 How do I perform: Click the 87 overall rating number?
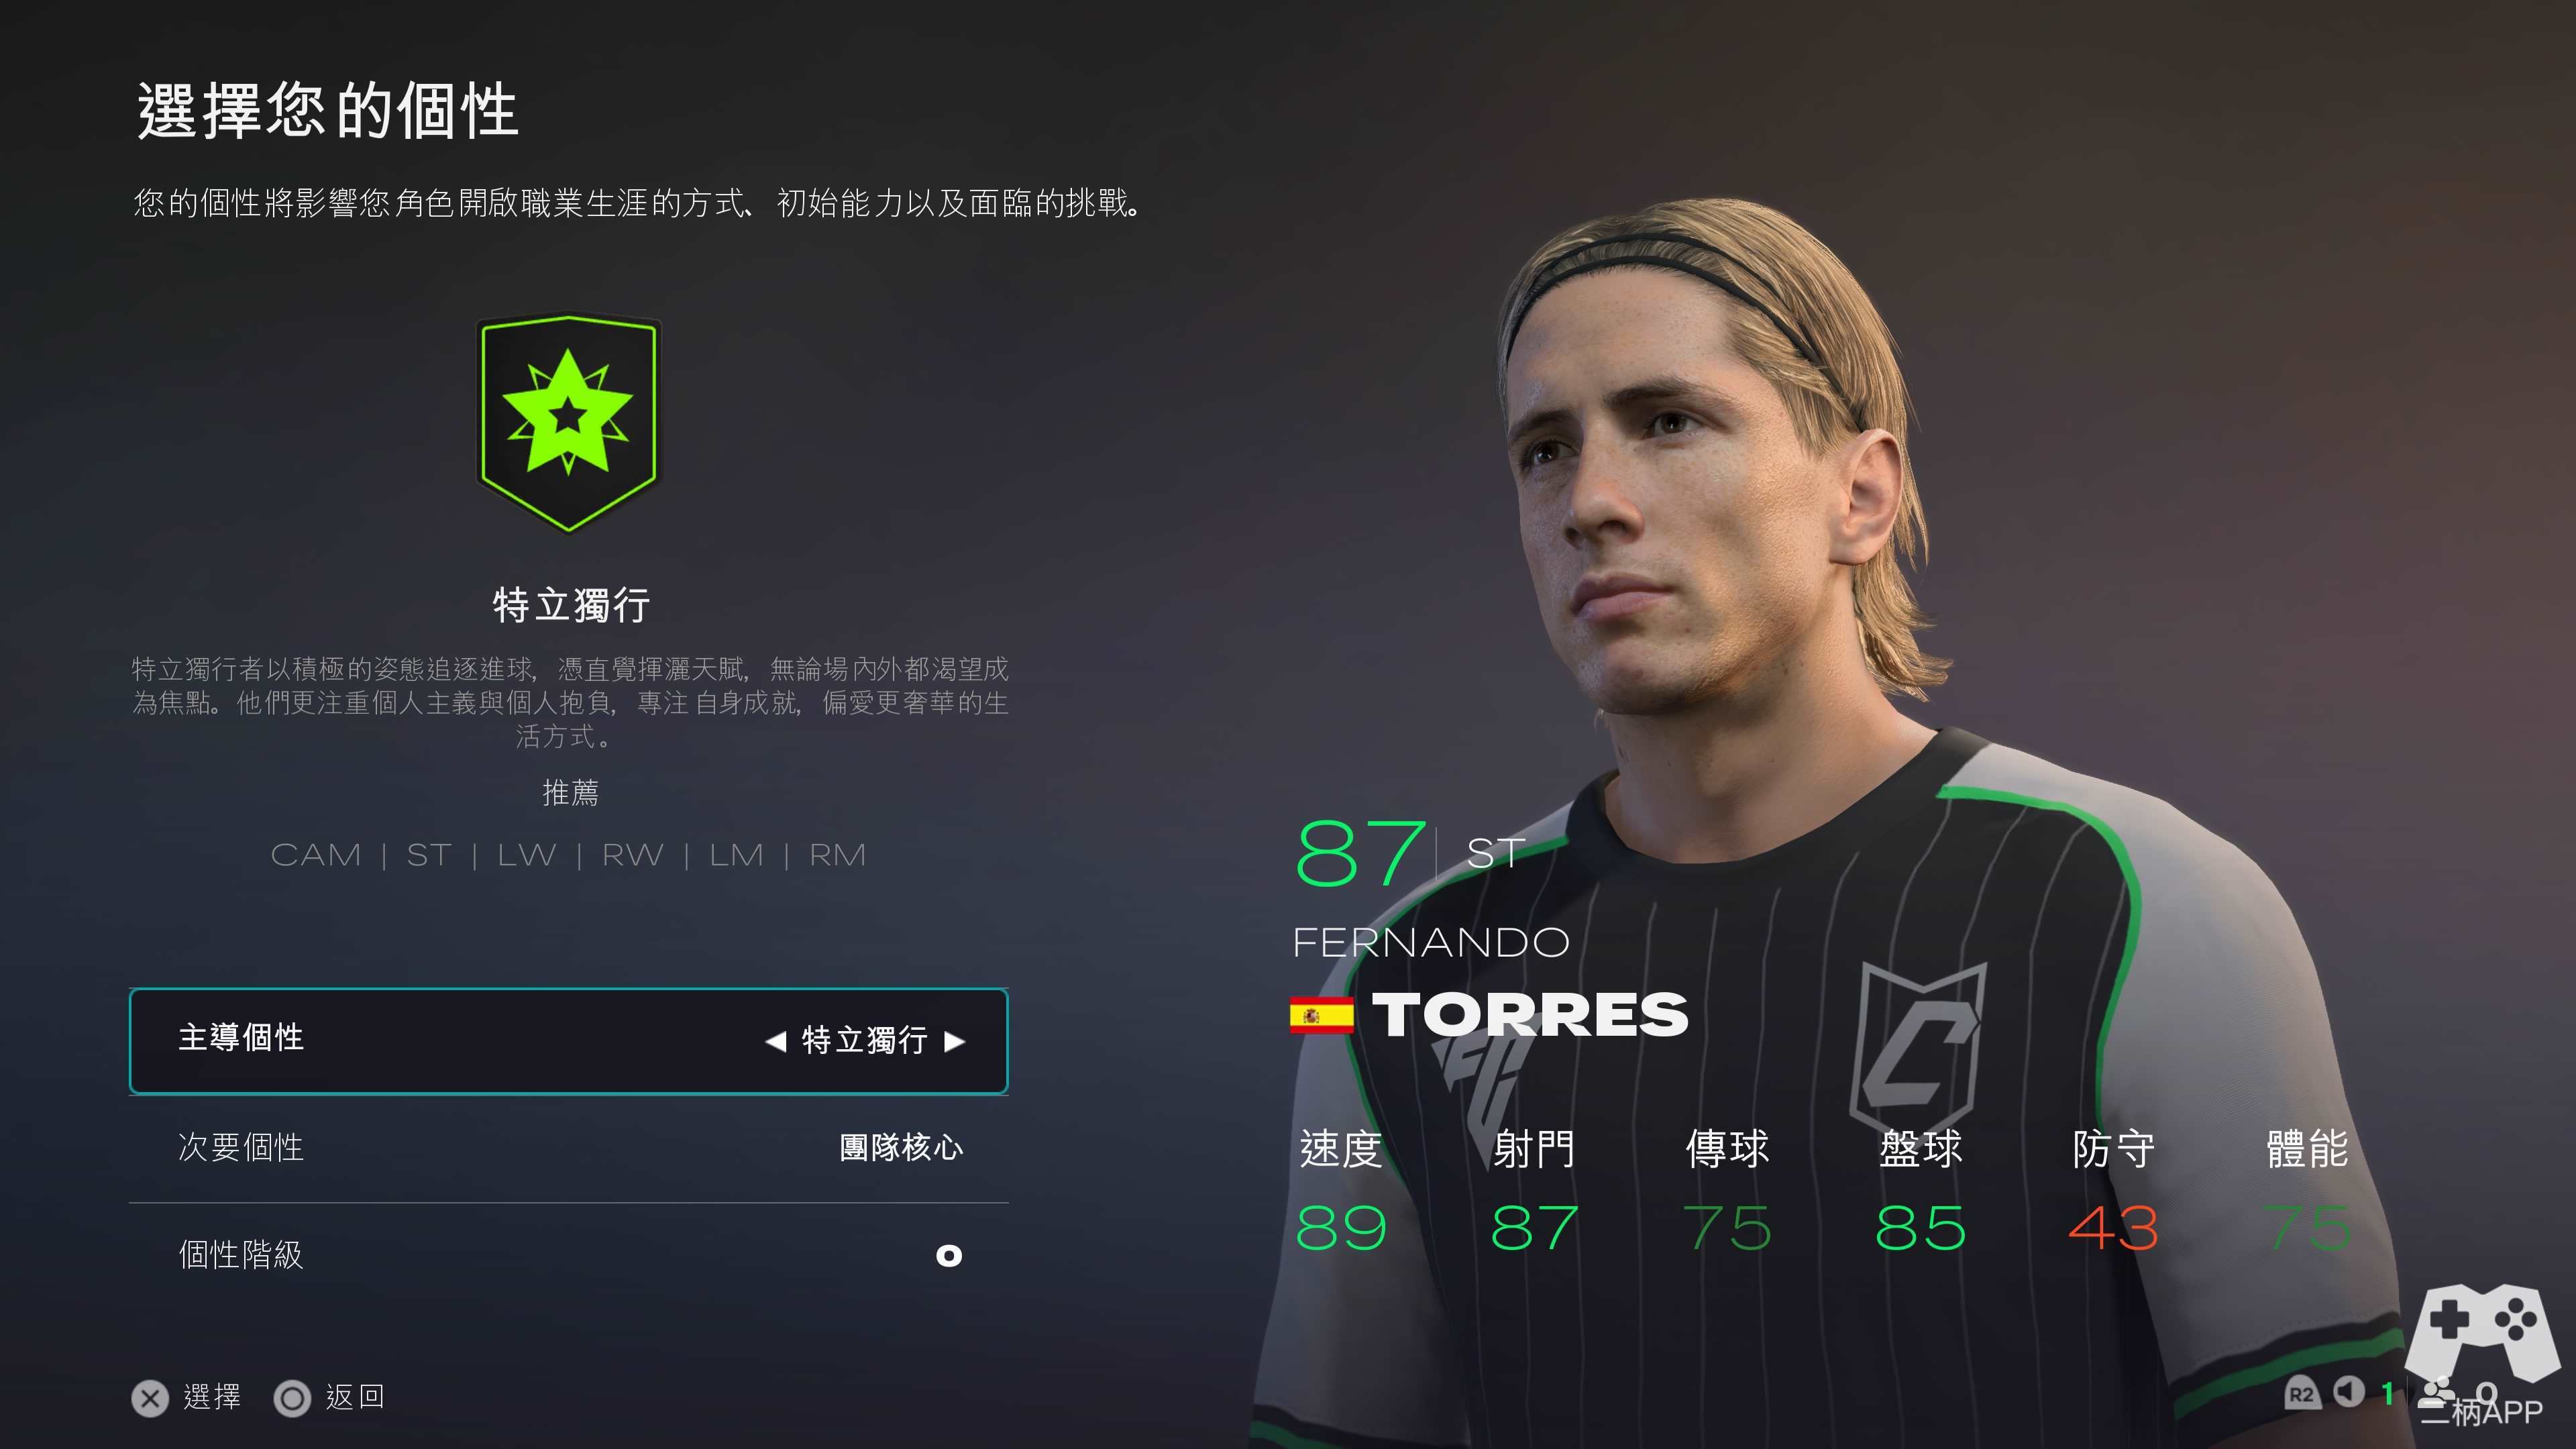pos(1360,854)
